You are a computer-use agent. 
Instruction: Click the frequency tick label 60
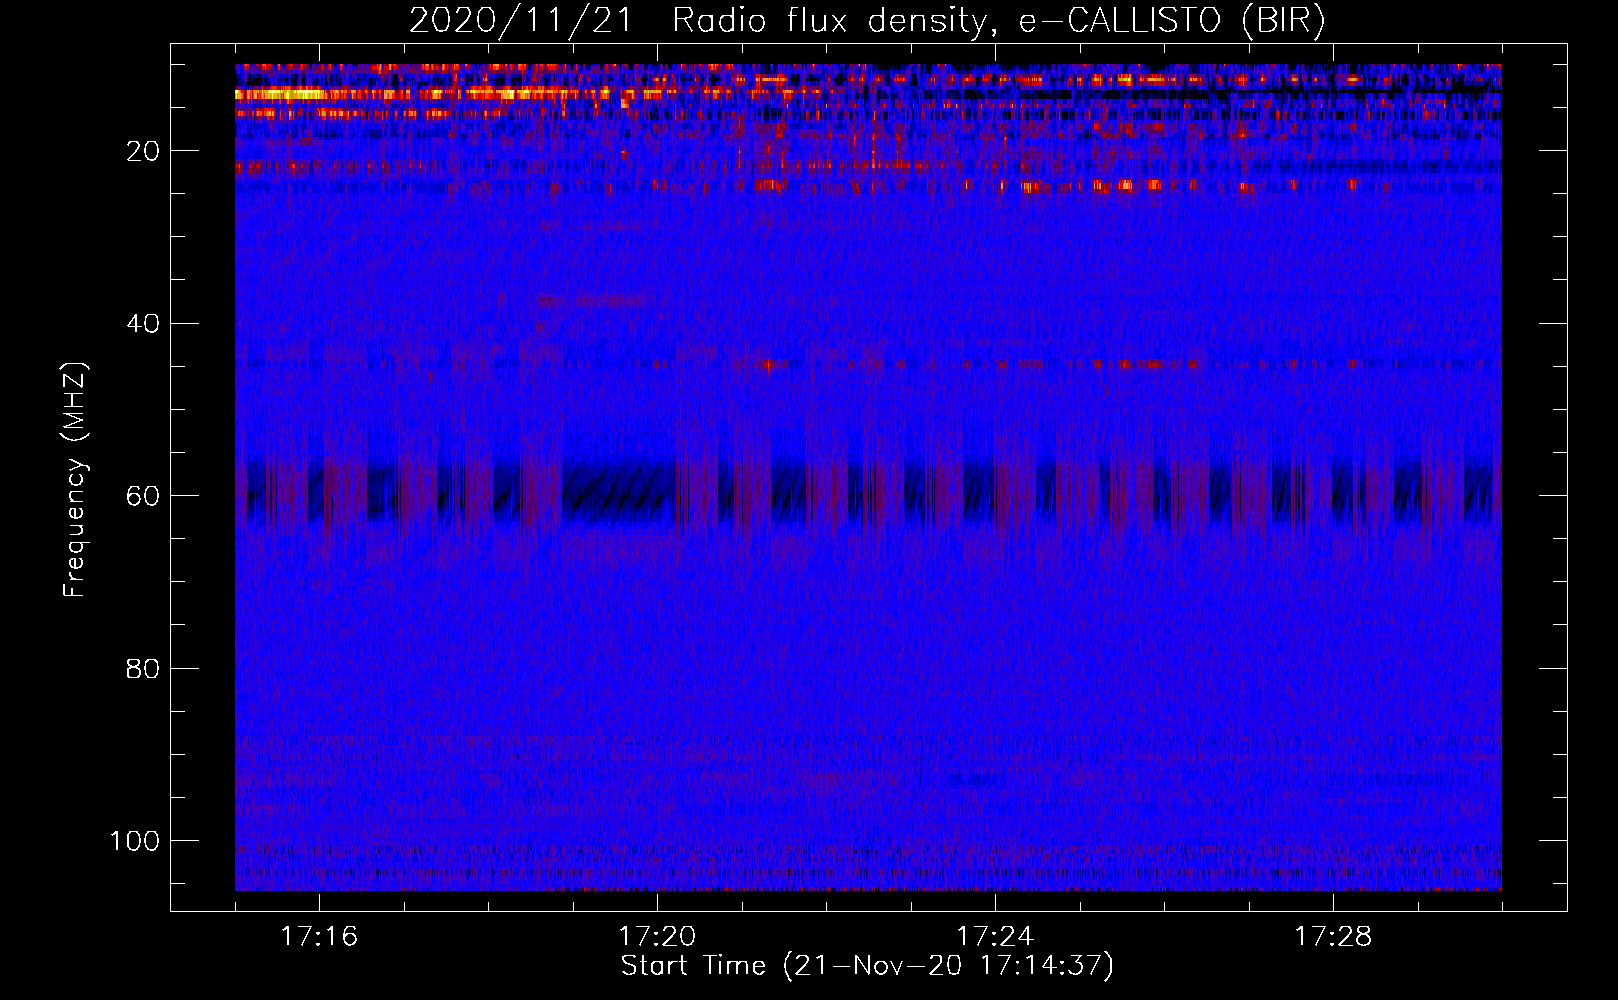click(x=144, y=496)
